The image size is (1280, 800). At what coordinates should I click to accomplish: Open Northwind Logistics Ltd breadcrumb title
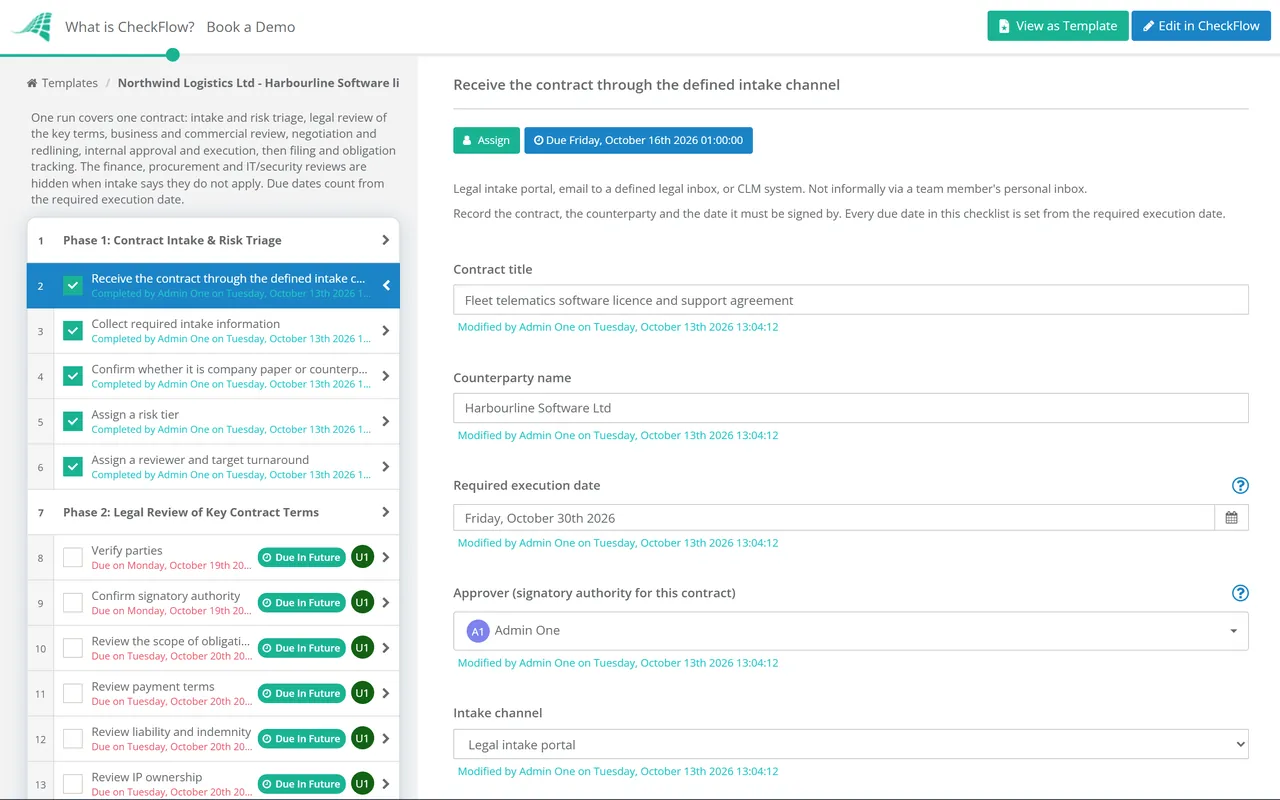(258, 83)
